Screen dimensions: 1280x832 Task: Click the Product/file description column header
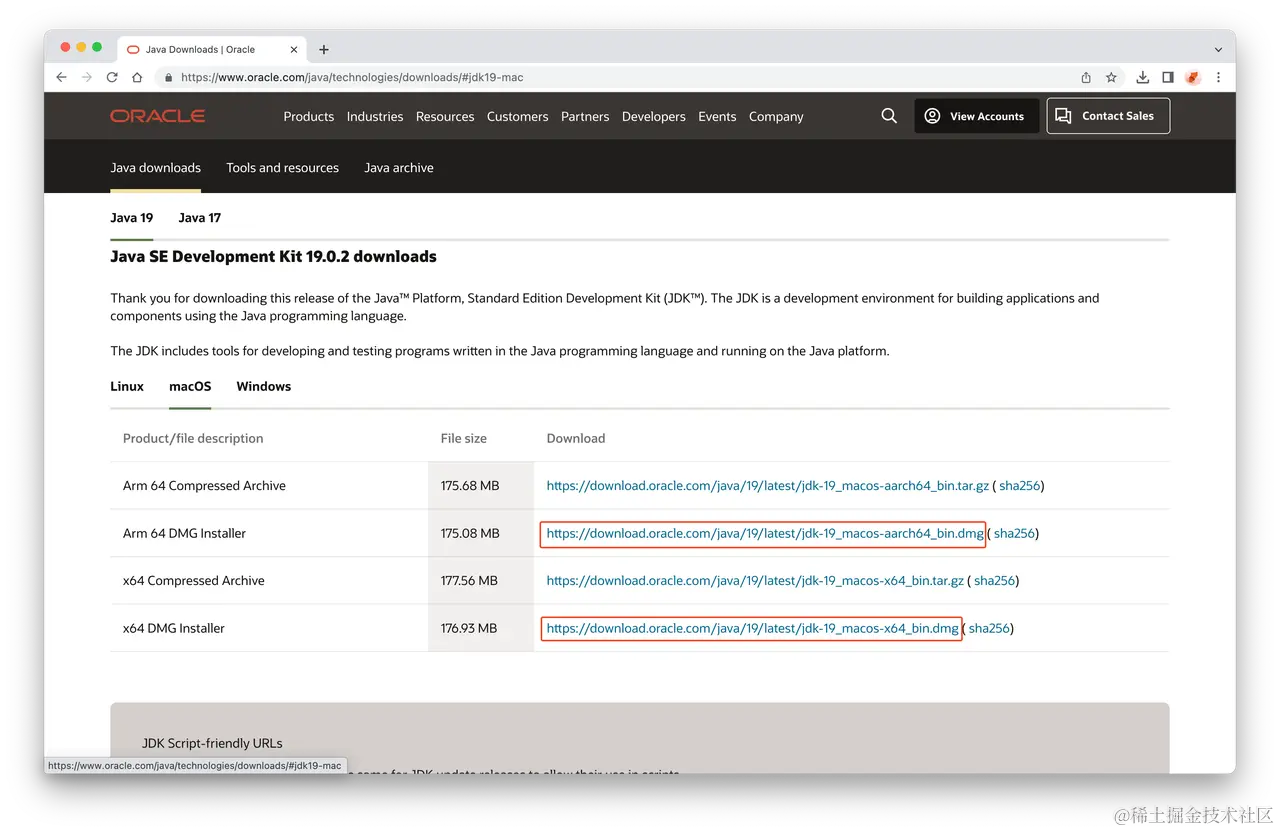point(193,439)
